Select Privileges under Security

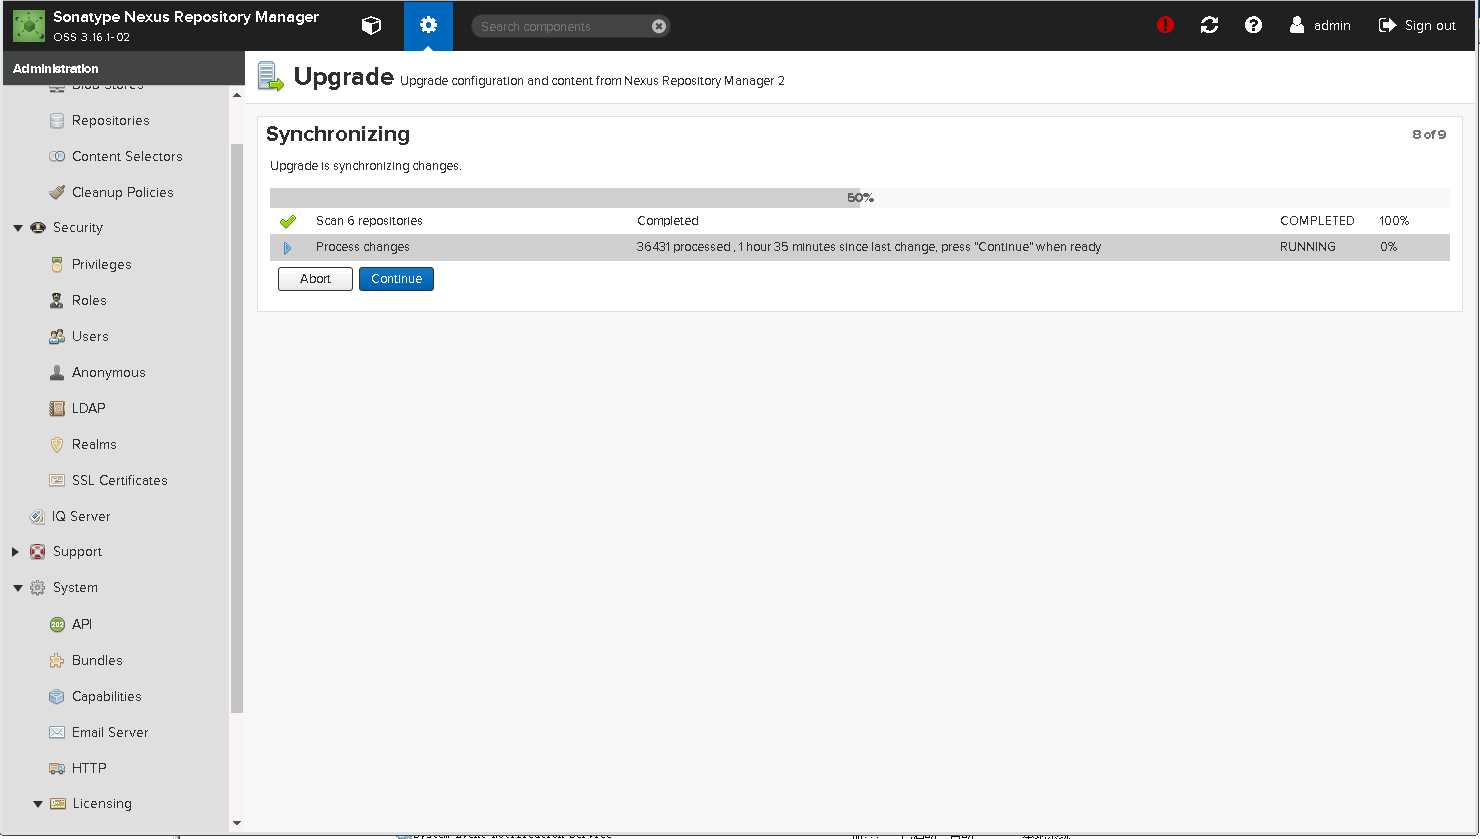coord(102,264)
